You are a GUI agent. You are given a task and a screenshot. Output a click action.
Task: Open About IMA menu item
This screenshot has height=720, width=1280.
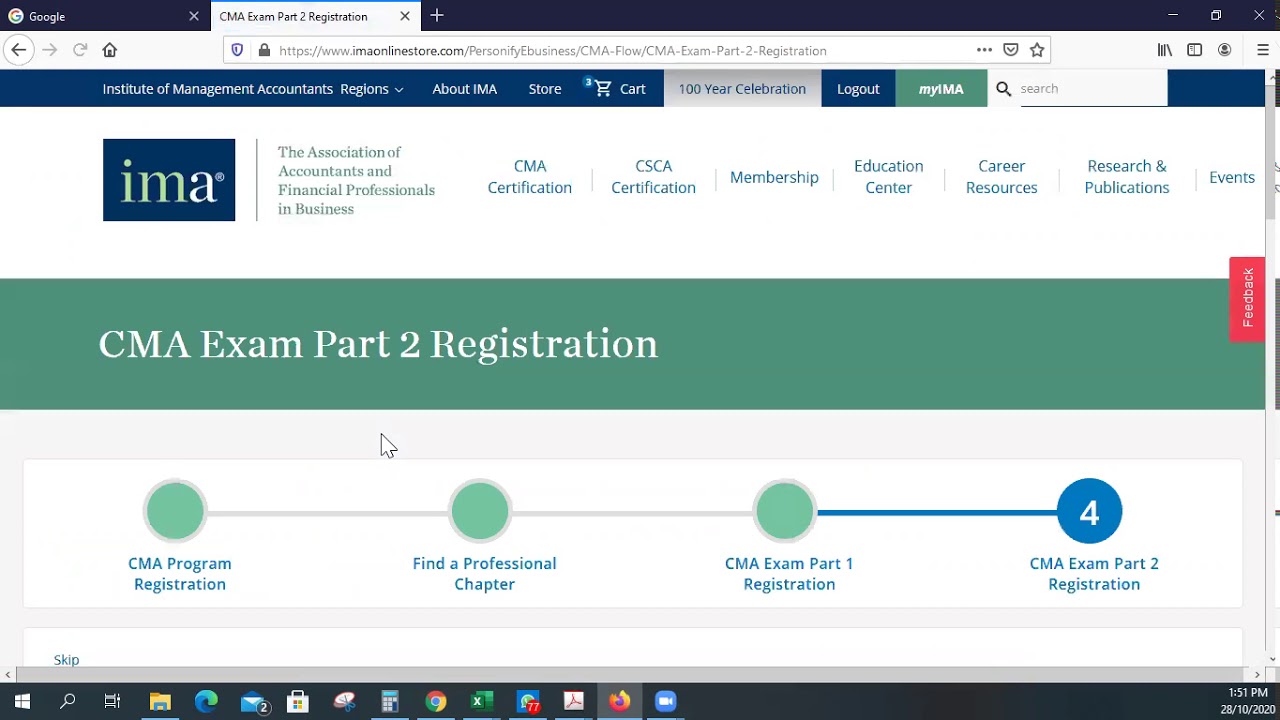(x=464, y=88)
